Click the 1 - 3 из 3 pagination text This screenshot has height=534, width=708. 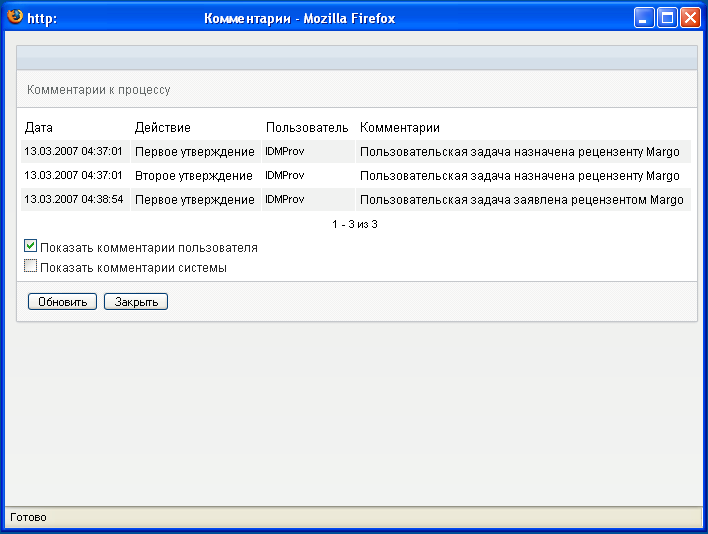click(x=355, y=224)
